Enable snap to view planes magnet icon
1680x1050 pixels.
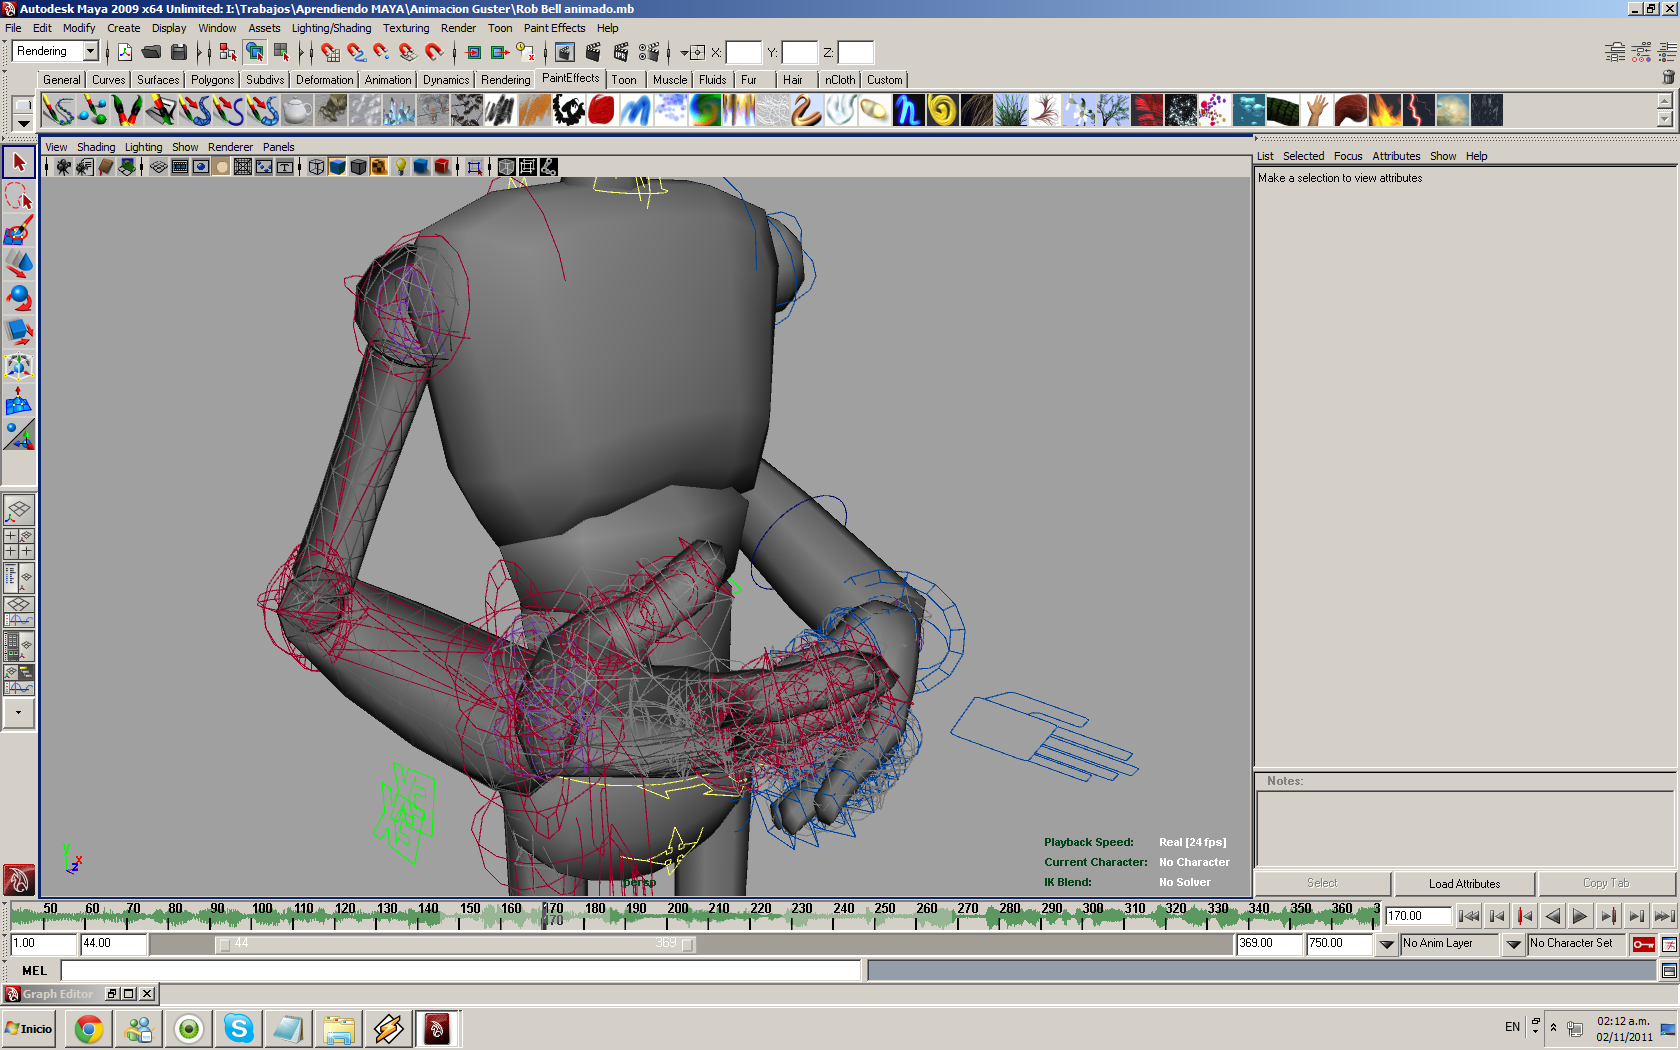(x=408, y=52)
